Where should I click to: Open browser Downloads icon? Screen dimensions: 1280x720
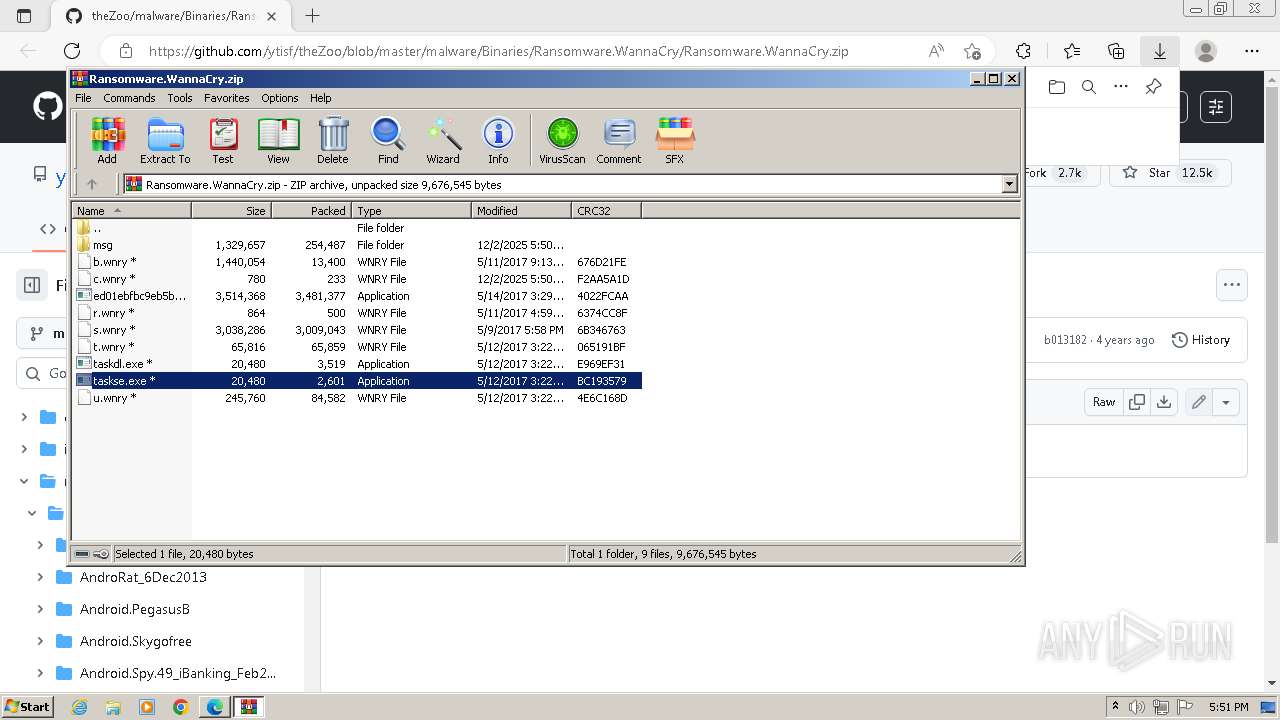[x=1160, y=51]
